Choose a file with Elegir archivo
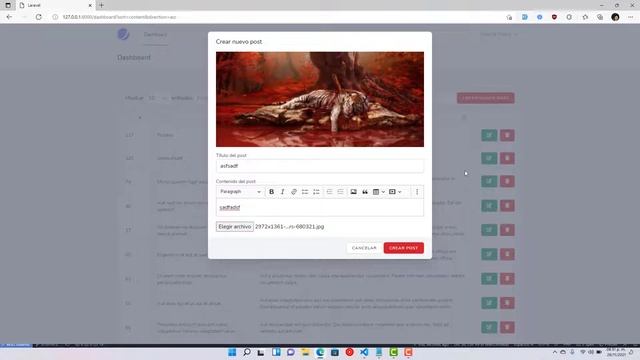The width and height of the screenshot is (640, 360). coord(235,227)
